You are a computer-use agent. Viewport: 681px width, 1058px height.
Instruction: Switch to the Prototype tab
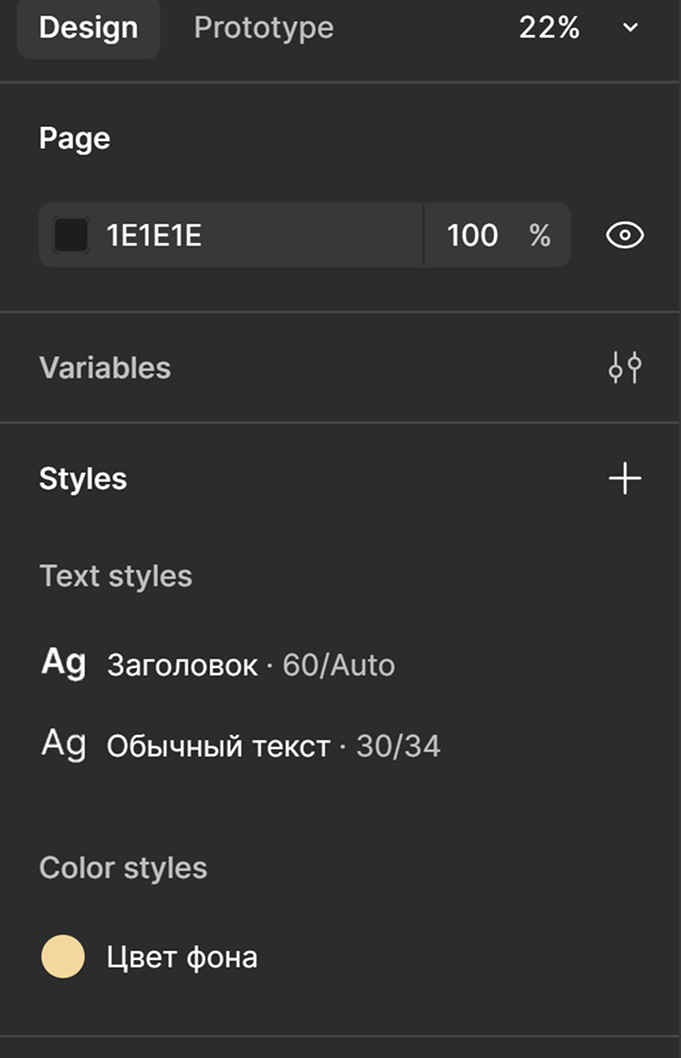click(263, 28)
